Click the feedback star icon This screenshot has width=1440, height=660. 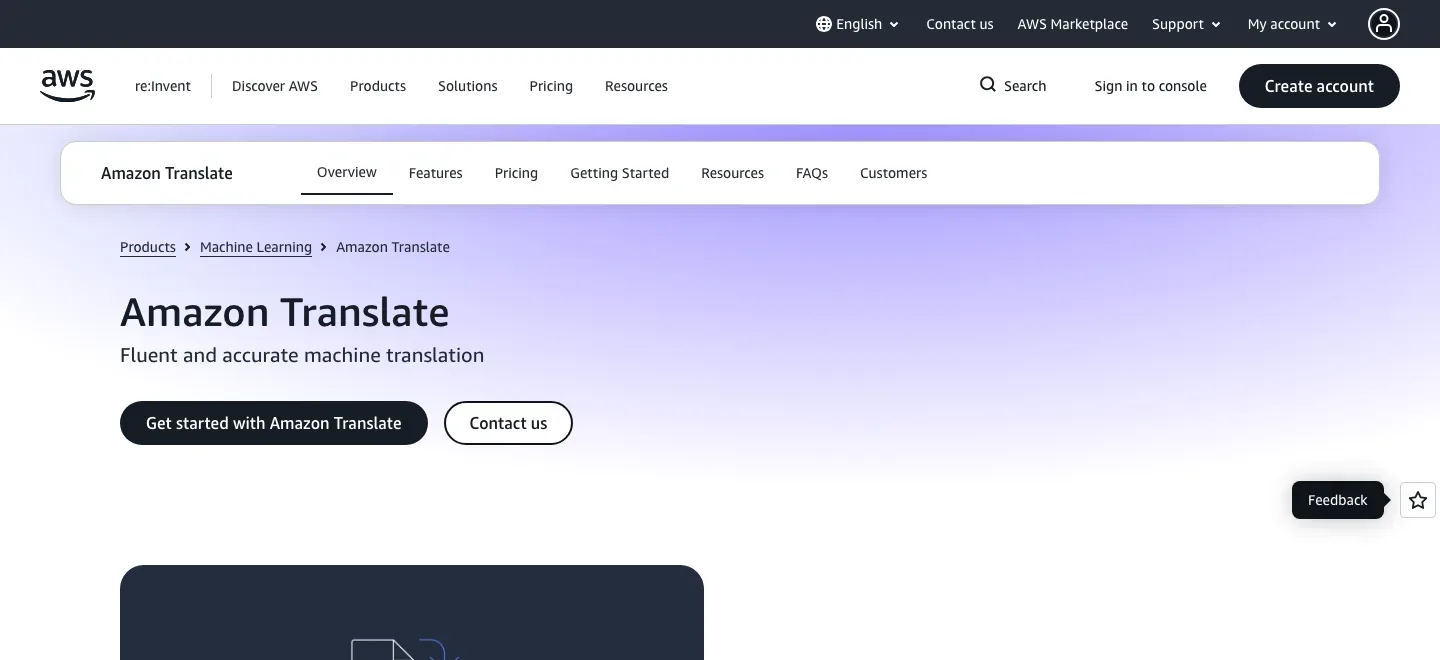coord(1418,500)
